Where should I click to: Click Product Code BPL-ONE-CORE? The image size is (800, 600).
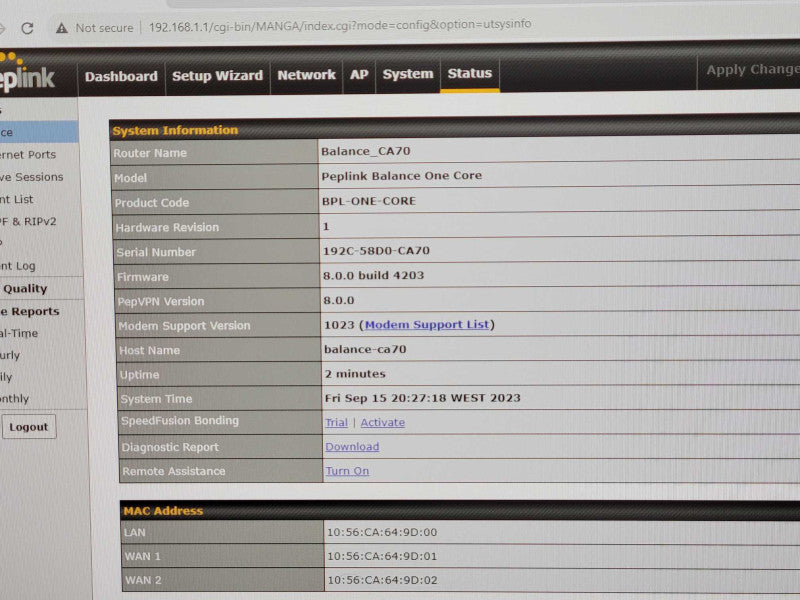pyautogui.click(x=368, y=201)
